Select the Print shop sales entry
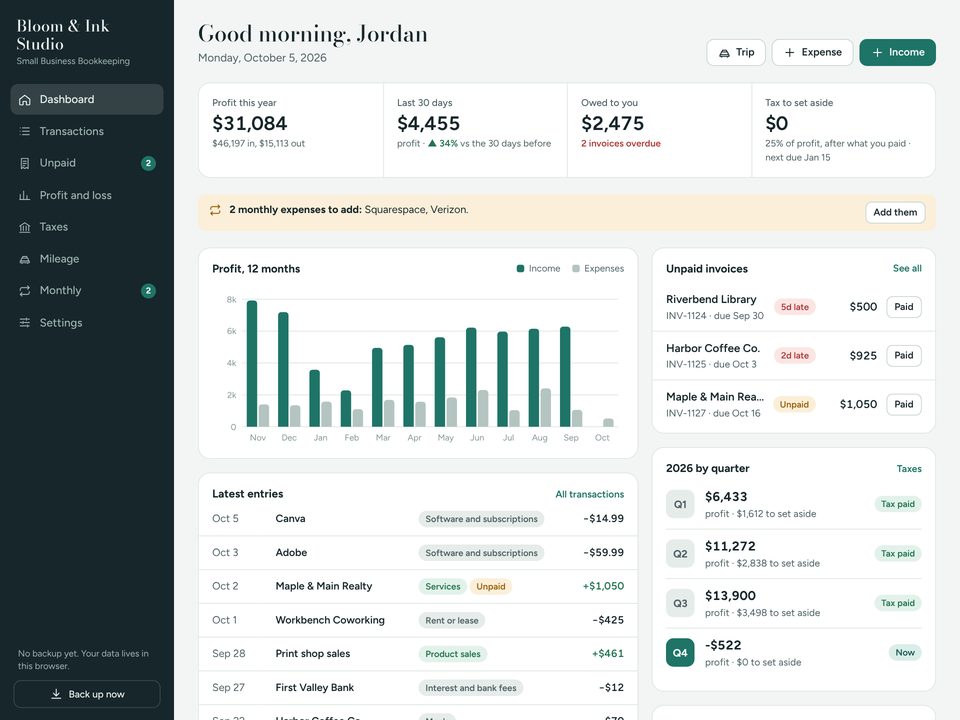The image size is (960, 720). click(x=418, y=654)
